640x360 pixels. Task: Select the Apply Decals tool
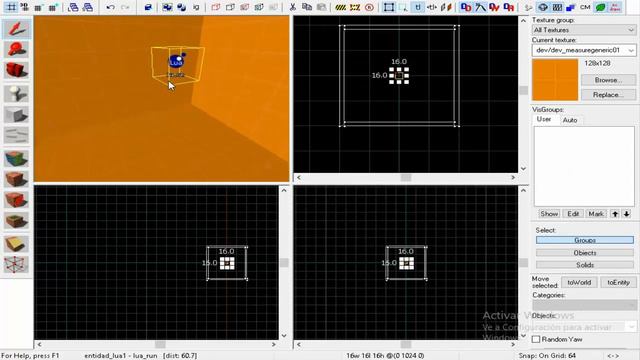[16, 200]
